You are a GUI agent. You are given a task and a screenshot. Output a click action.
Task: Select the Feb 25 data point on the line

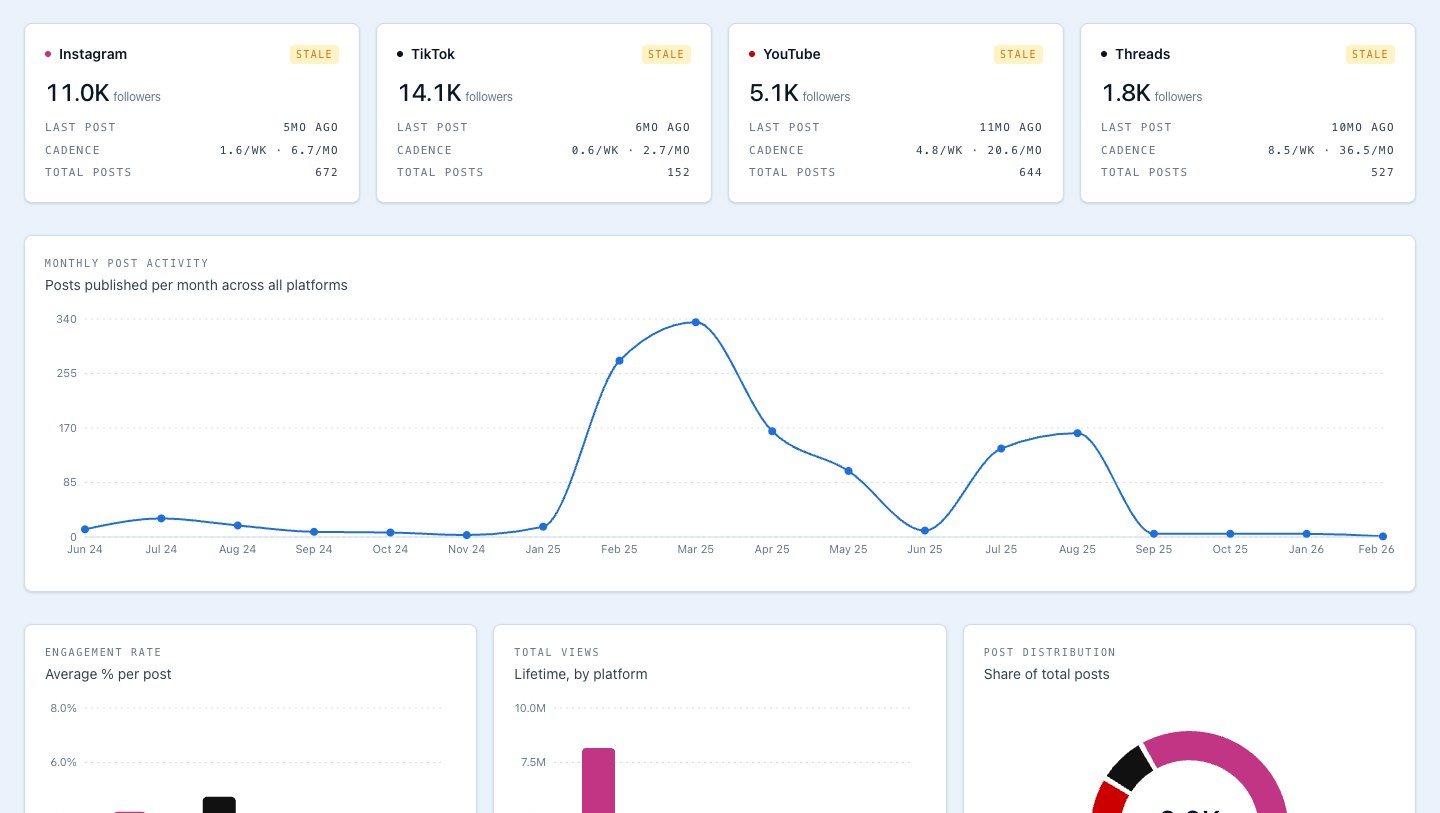(619, 360)
